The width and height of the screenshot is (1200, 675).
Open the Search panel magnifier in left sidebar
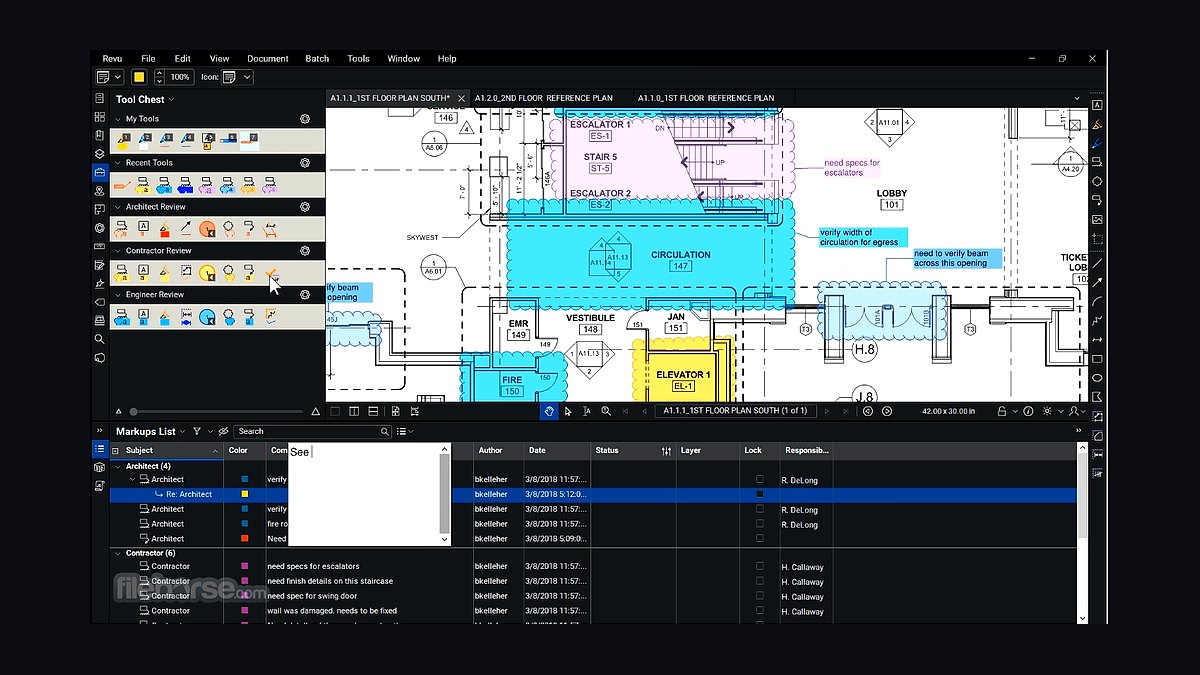click(99, 339)
